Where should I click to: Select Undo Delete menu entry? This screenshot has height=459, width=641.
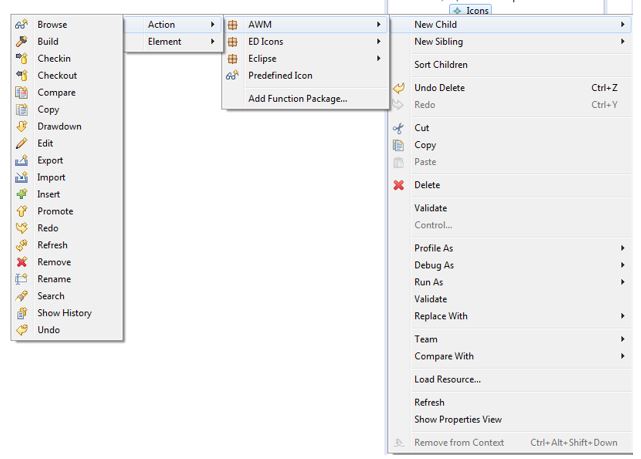439,88
